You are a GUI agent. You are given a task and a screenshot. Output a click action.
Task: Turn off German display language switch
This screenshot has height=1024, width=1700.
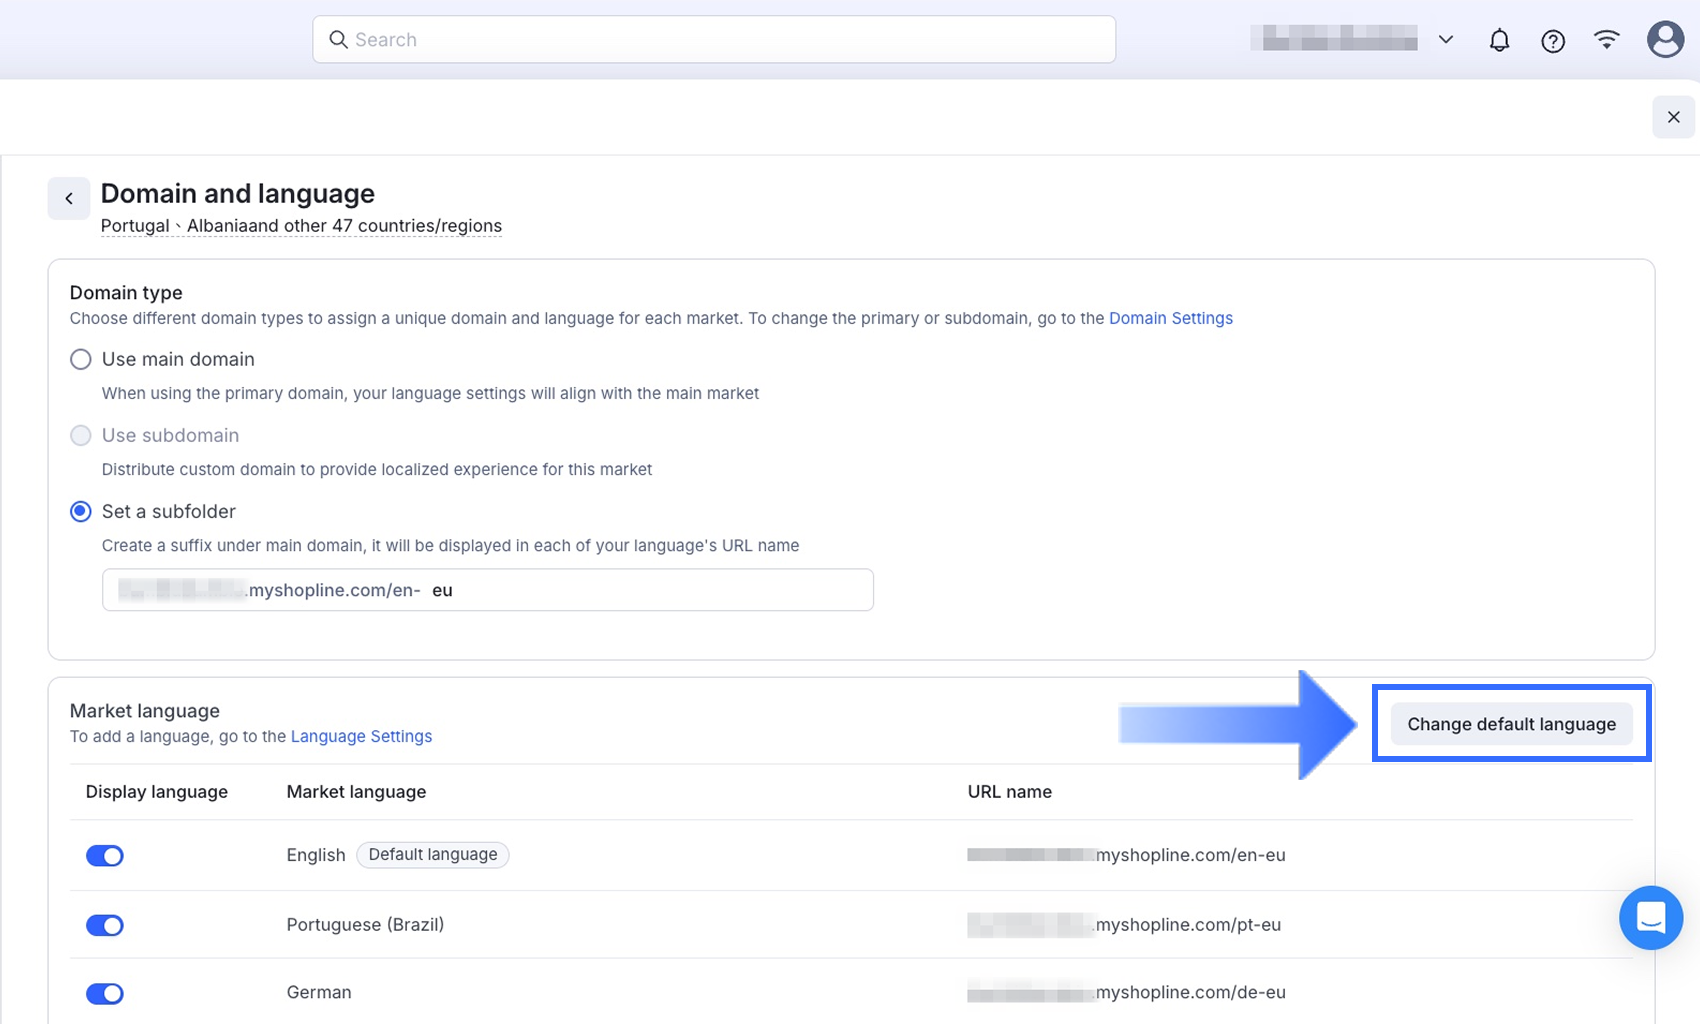coord(105,993)
